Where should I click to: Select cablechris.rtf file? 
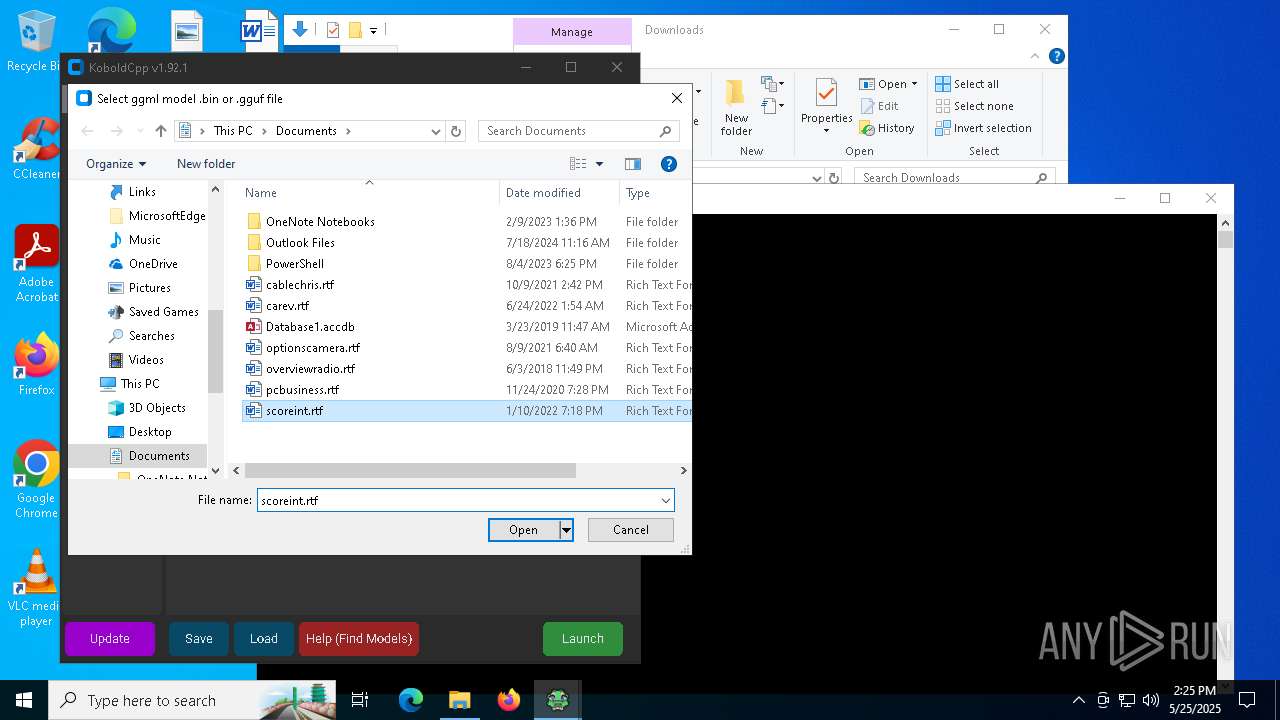pyautogui.click(x=300, y=285)
